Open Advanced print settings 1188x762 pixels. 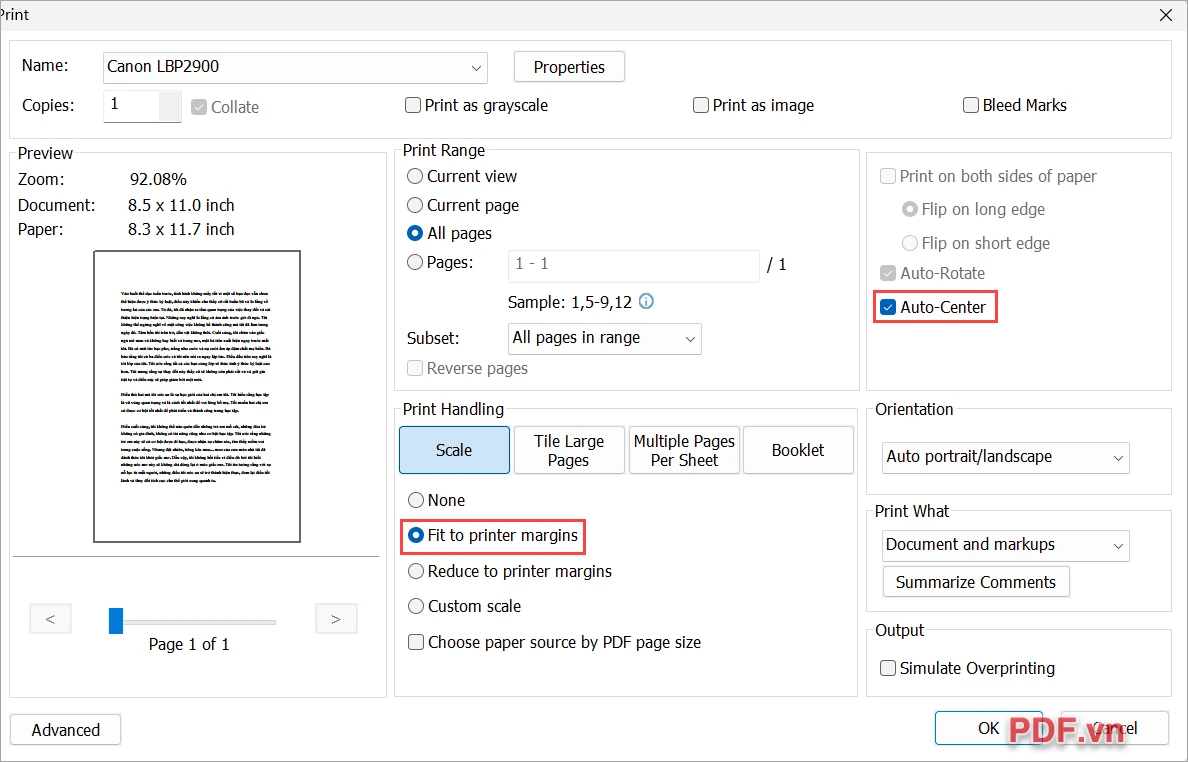66,729
